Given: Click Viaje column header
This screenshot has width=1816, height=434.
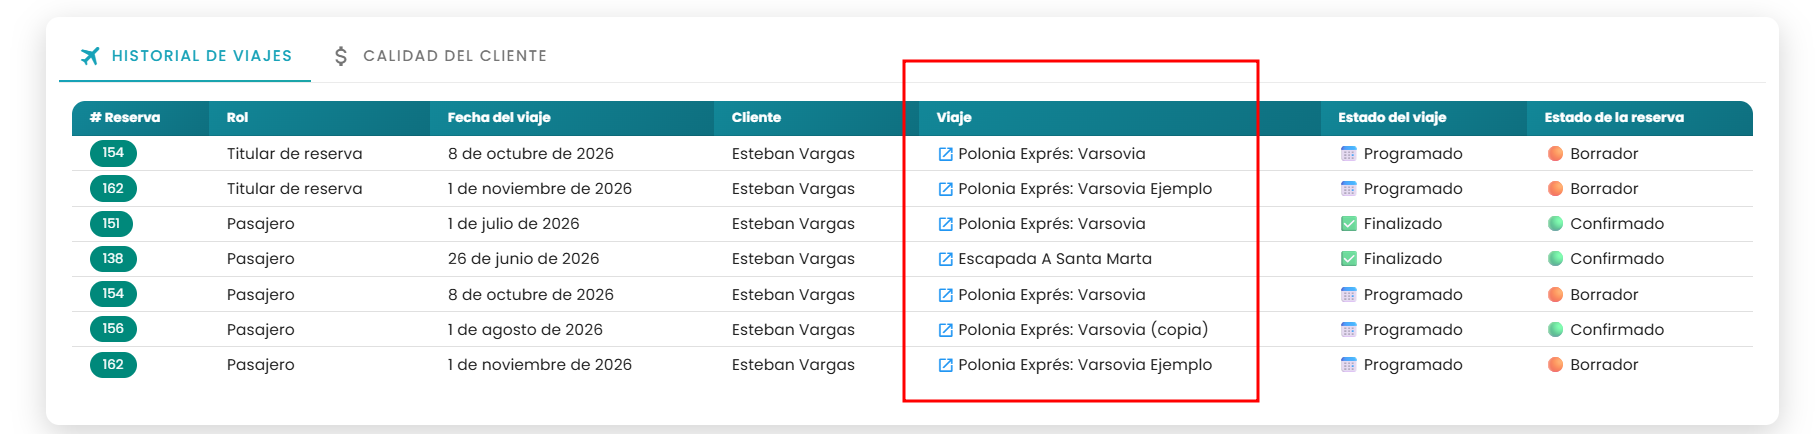Looking at the screenshot, I should [954, 117].
